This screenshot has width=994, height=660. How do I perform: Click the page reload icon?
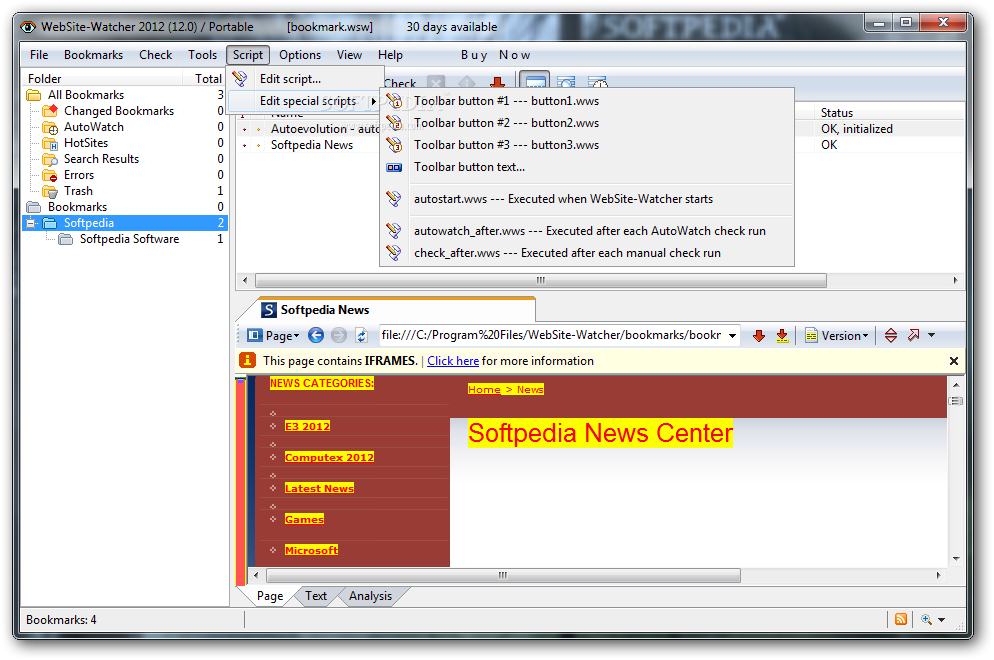coord(361,335)
